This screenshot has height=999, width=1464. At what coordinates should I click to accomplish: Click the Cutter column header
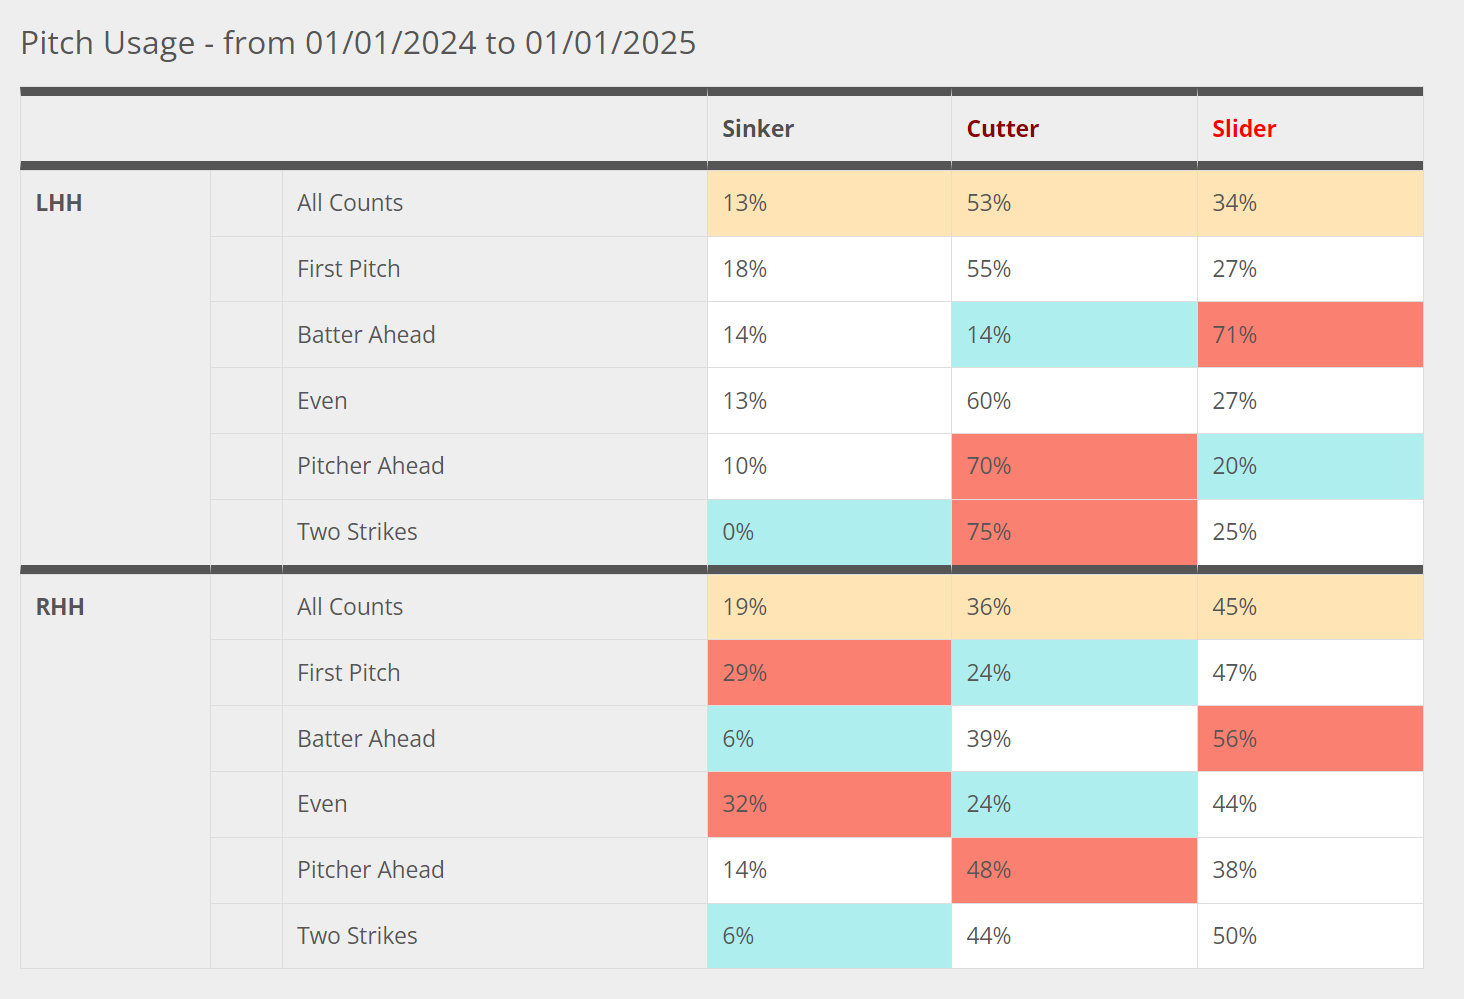[1002, 129]
